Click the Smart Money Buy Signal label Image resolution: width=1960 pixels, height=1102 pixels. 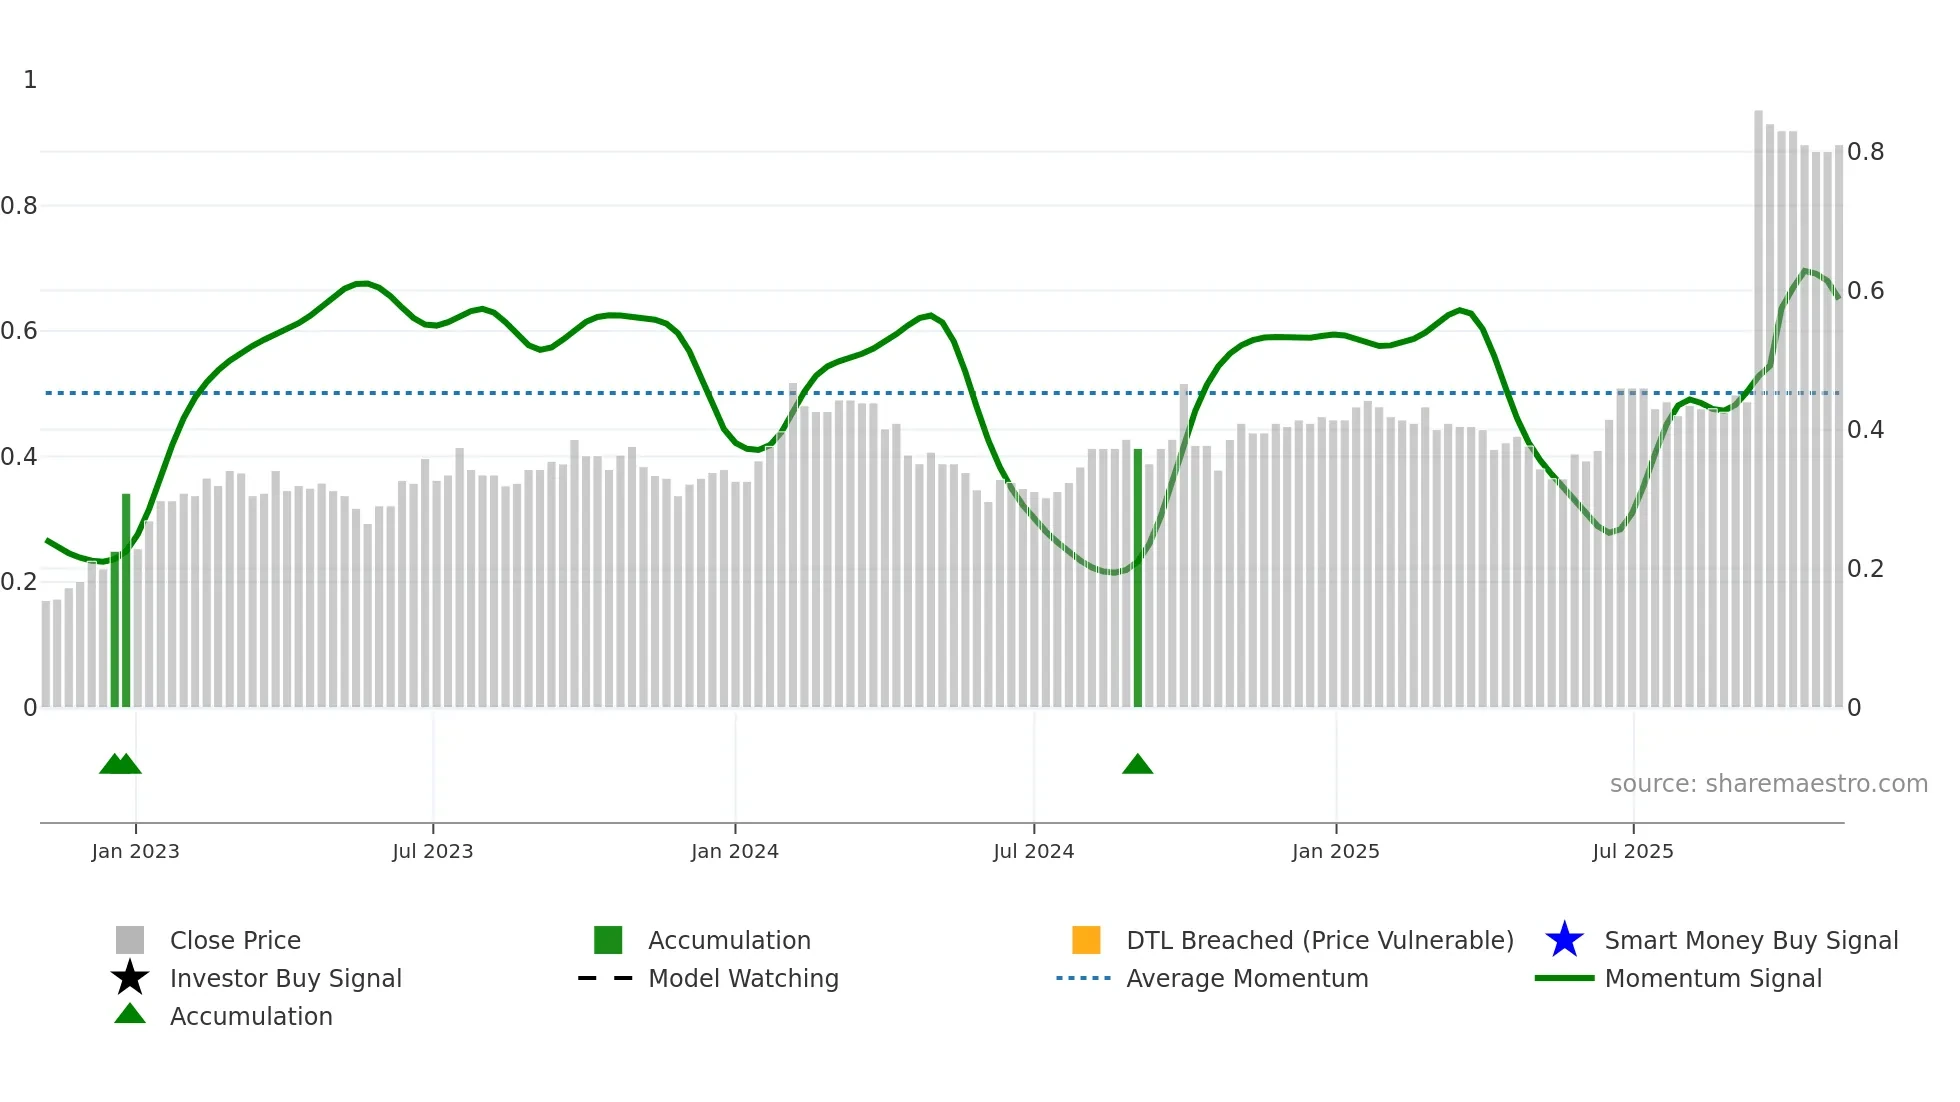[1751, 940]
